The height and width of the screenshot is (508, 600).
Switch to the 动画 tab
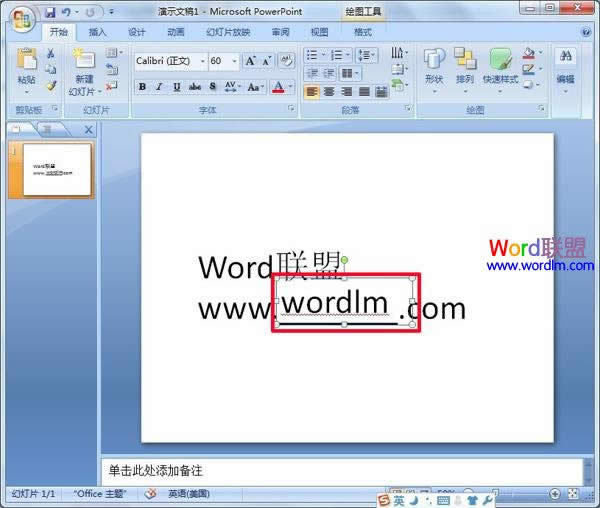(176, 32)
